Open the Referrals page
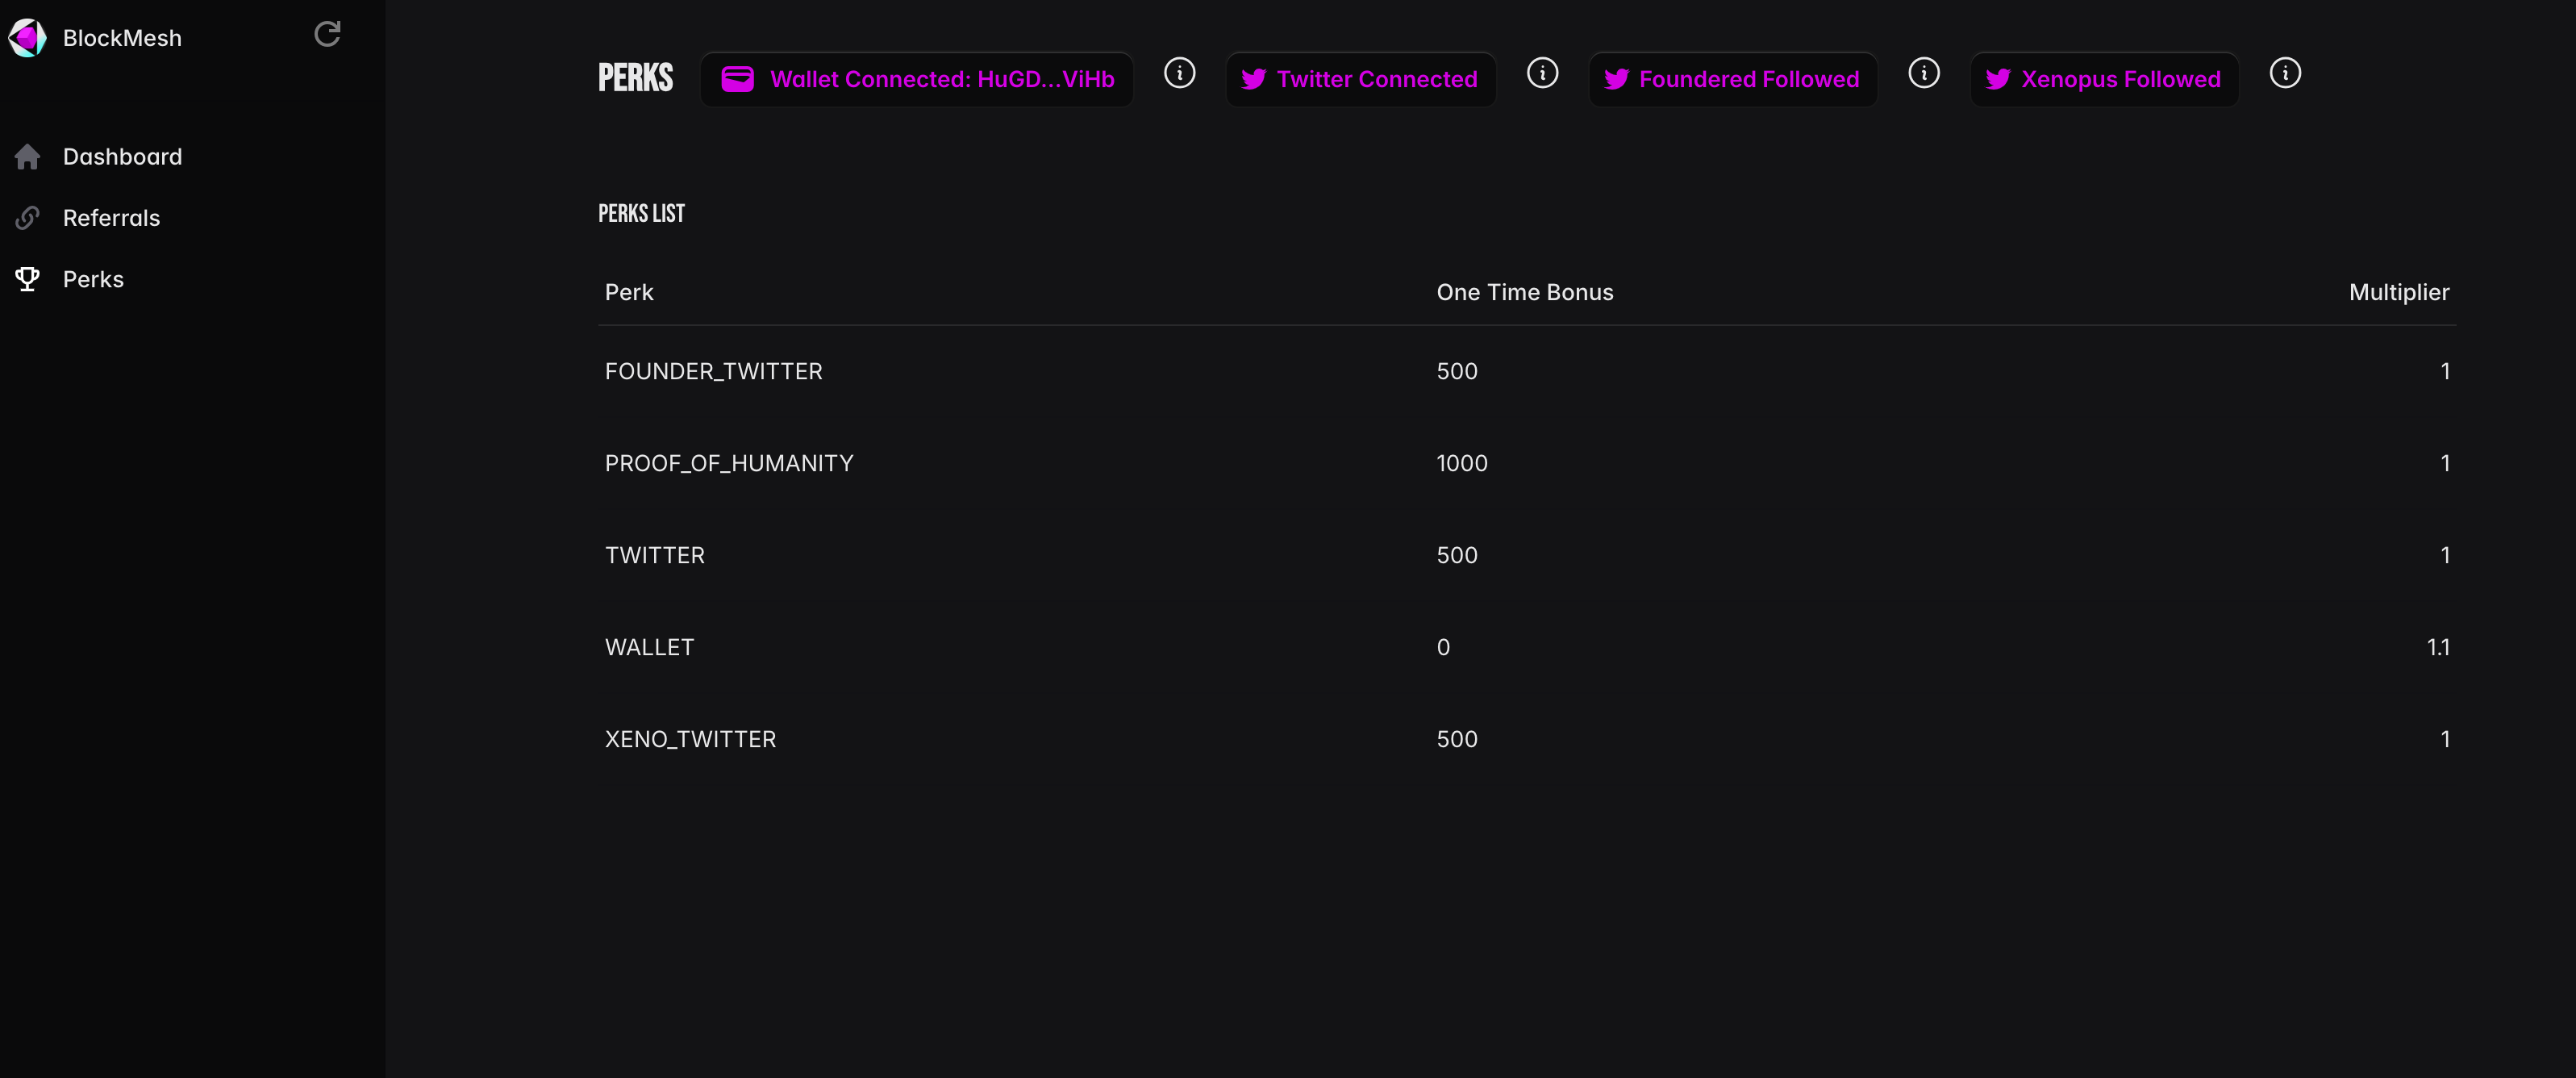Screen dimensions: 2576x1078 tap(111, 218)
